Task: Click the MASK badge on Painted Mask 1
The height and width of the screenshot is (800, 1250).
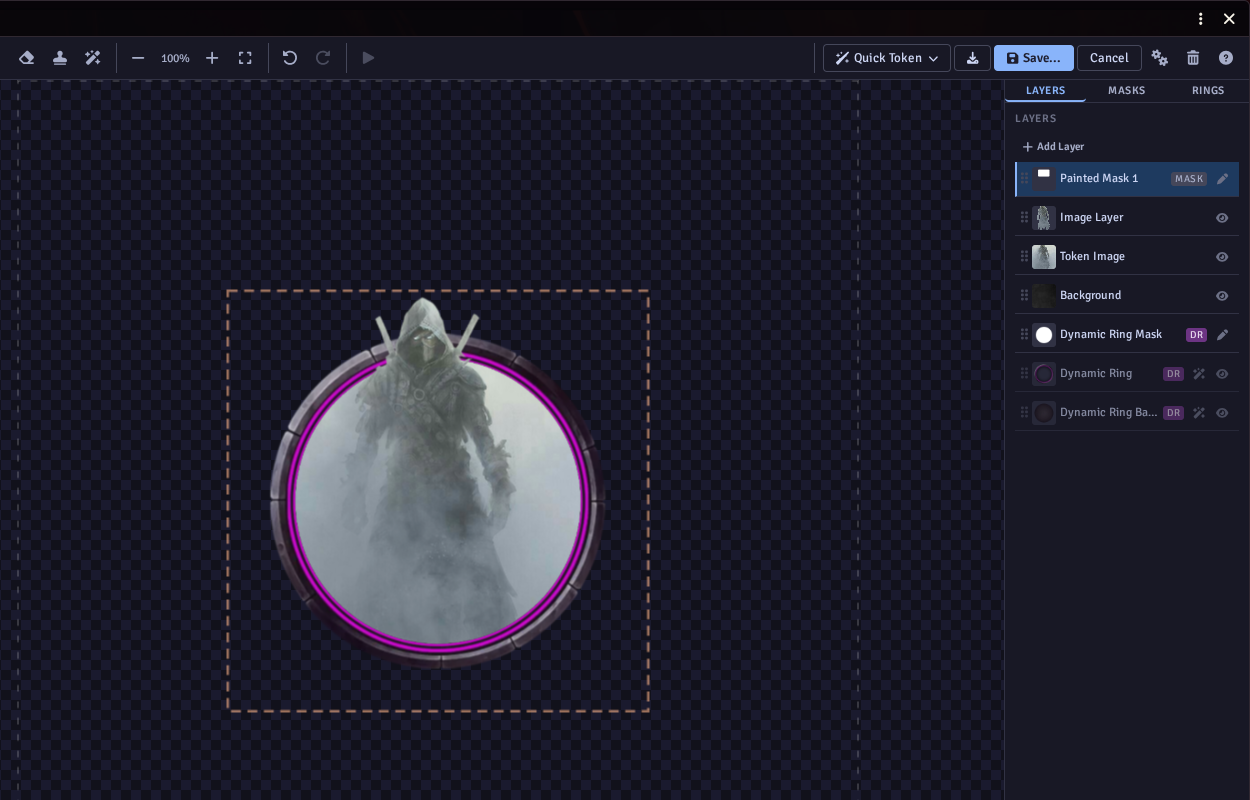Action: coord(1189,179)
